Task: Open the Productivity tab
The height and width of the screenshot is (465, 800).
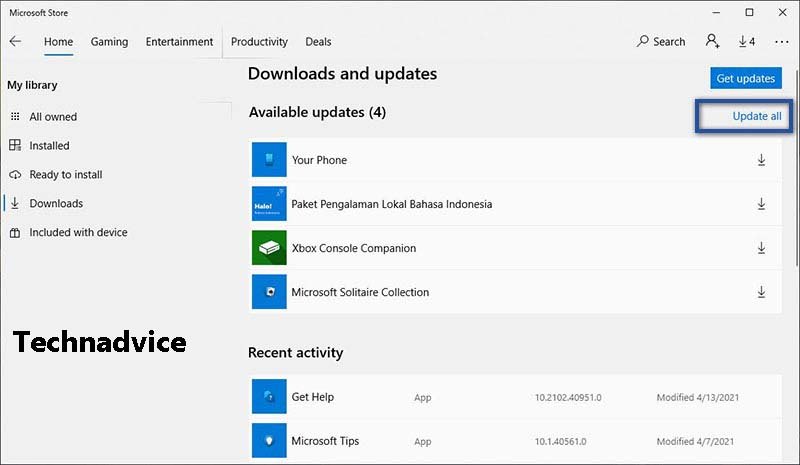Action: (259, 42)
